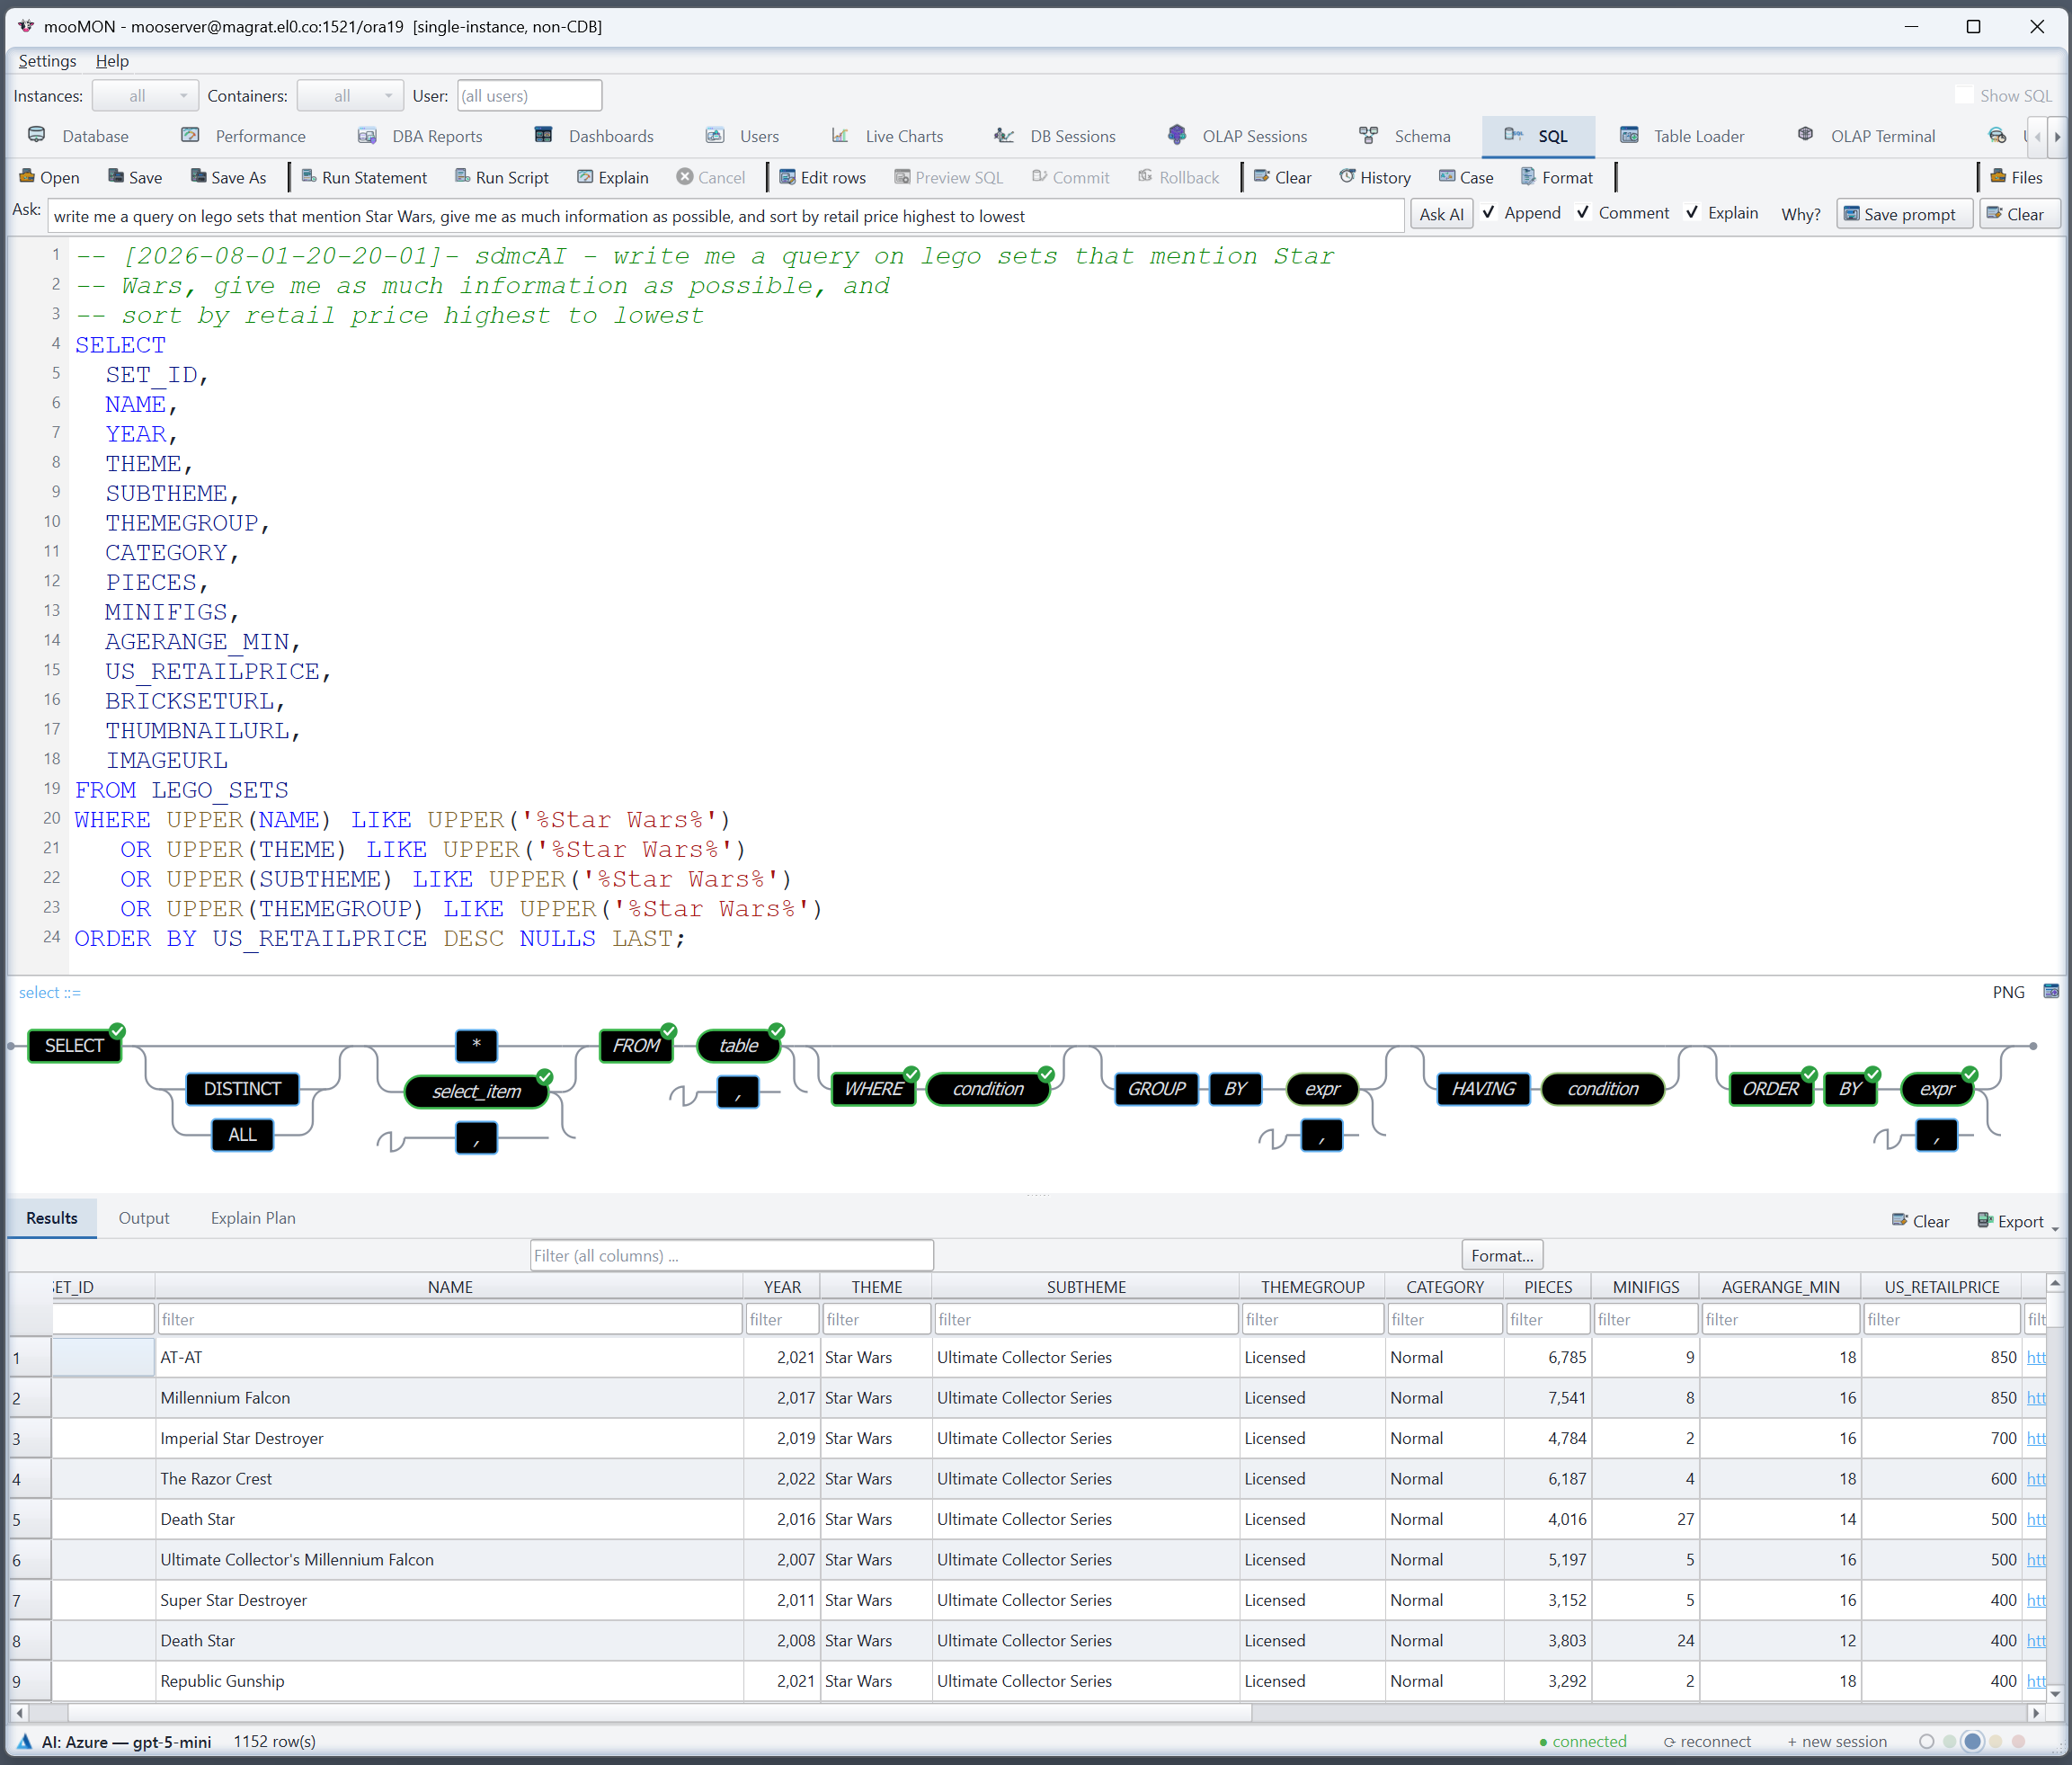Clear the SQL editor via toolbar

(x=1283, y=177)
